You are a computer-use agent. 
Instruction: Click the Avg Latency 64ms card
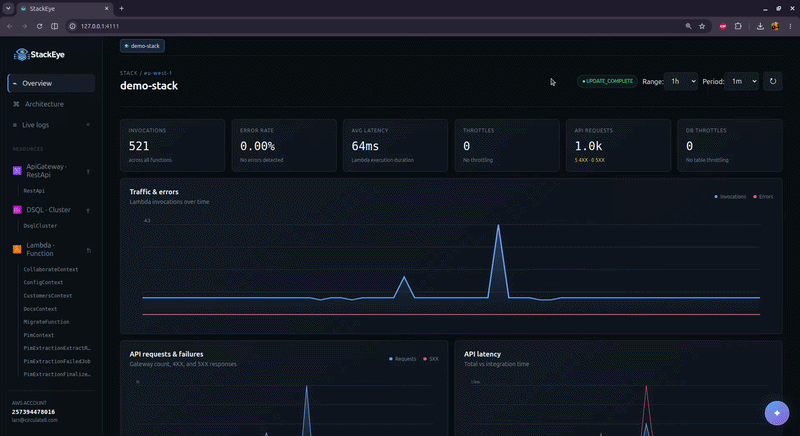click(395, 145)
